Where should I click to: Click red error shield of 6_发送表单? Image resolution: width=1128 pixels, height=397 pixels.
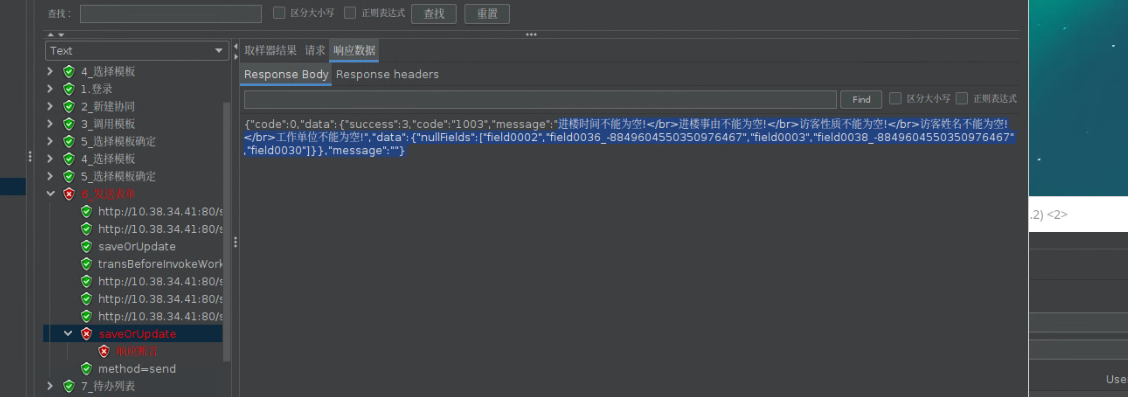(69, 193)
